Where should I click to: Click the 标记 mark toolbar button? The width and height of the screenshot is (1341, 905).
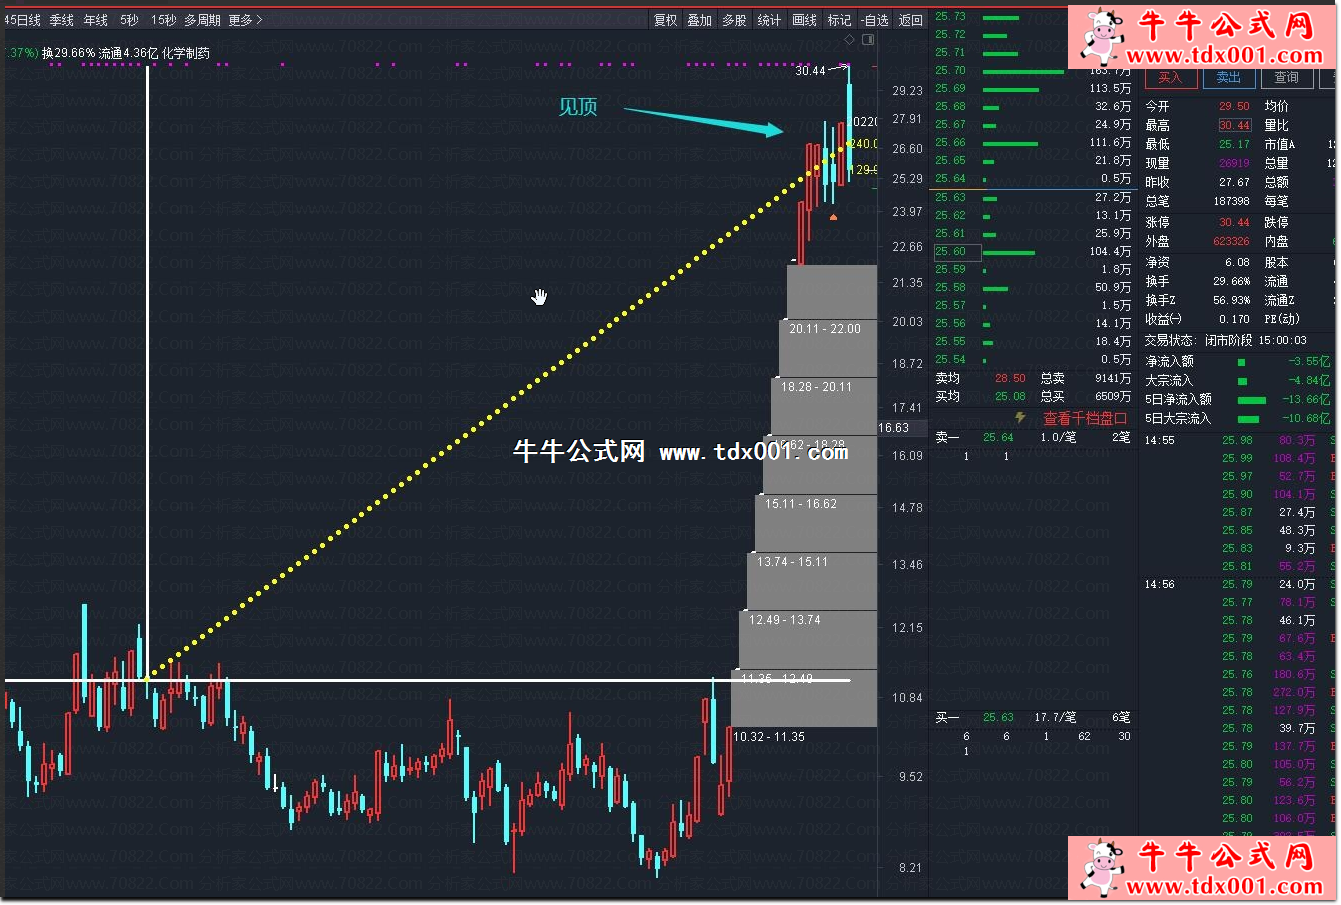pyautogui.click(x=840, y=20)
